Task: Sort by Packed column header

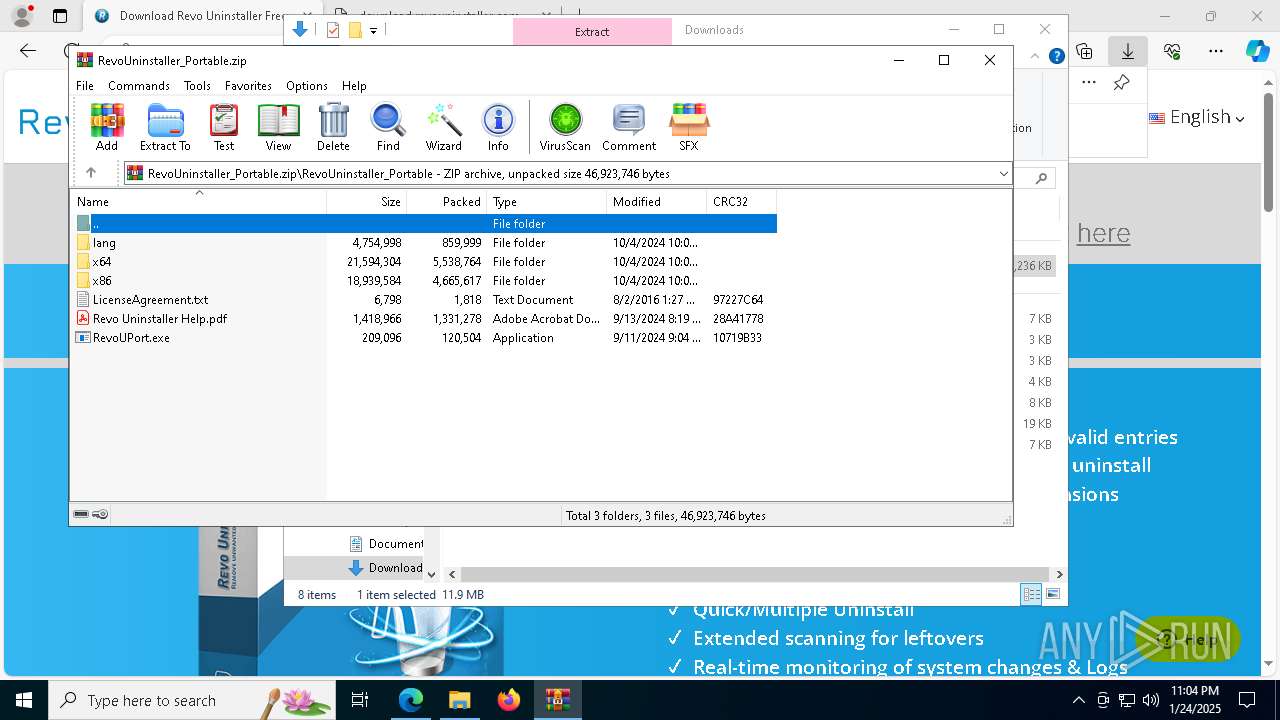Action: [x=447, y=202]
